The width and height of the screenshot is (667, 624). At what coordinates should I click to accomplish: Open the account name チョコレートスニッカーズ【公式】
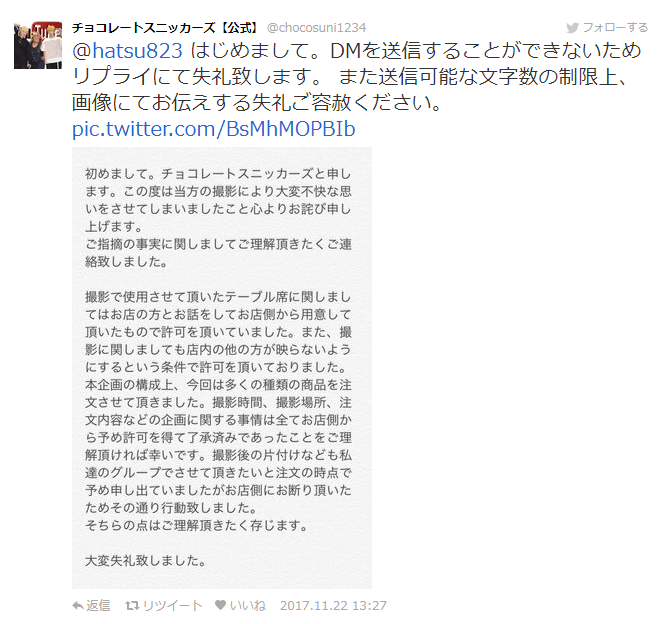165,28
